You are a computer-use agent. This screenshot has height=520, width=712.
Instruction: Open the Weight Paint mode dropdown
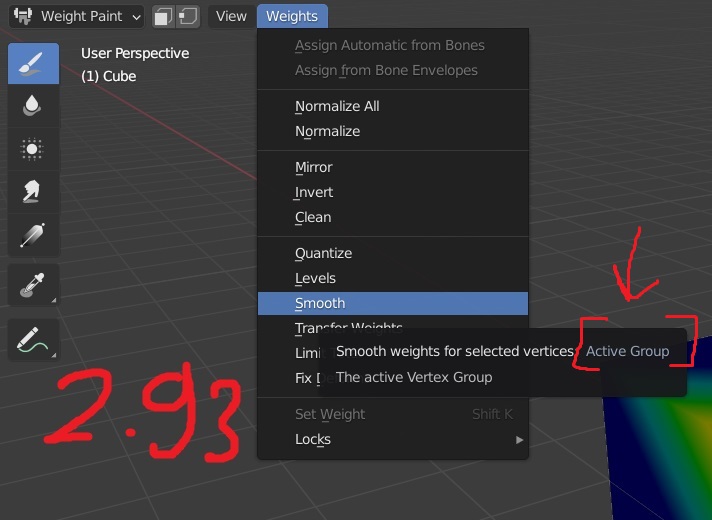click(x=76, y=17)
